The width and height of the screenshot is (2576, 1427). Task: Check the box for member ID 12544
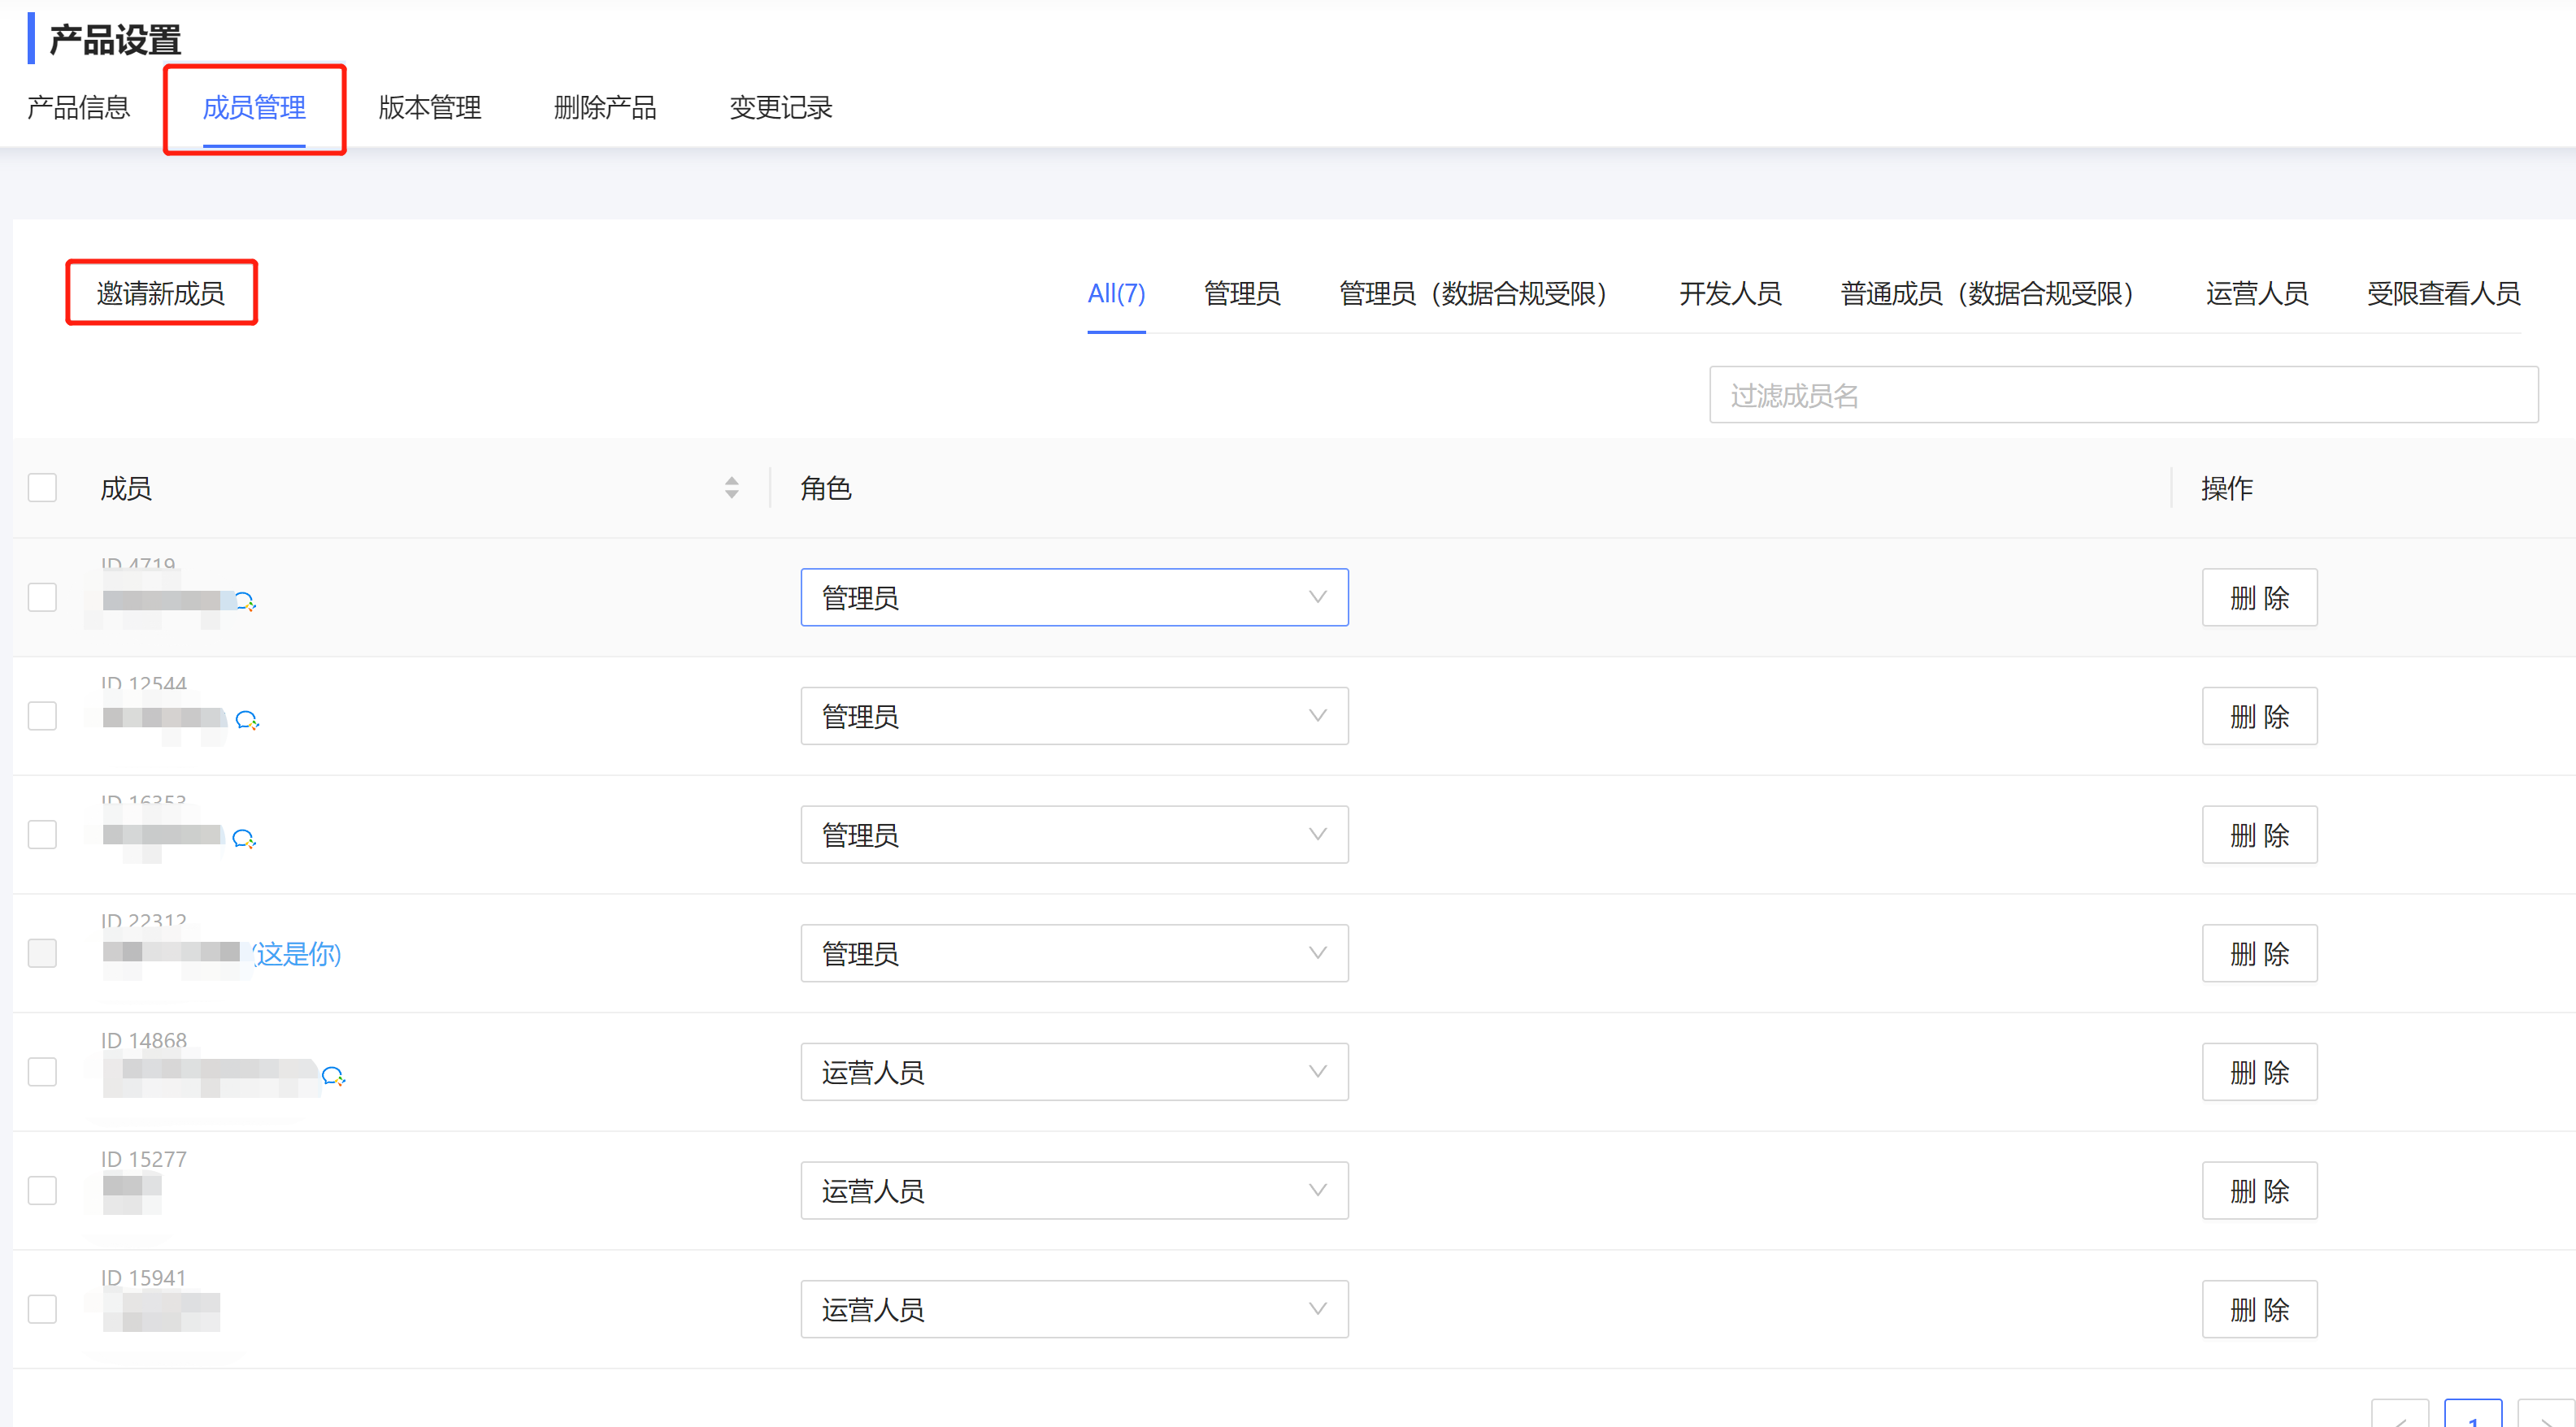[x=42, y=716]
